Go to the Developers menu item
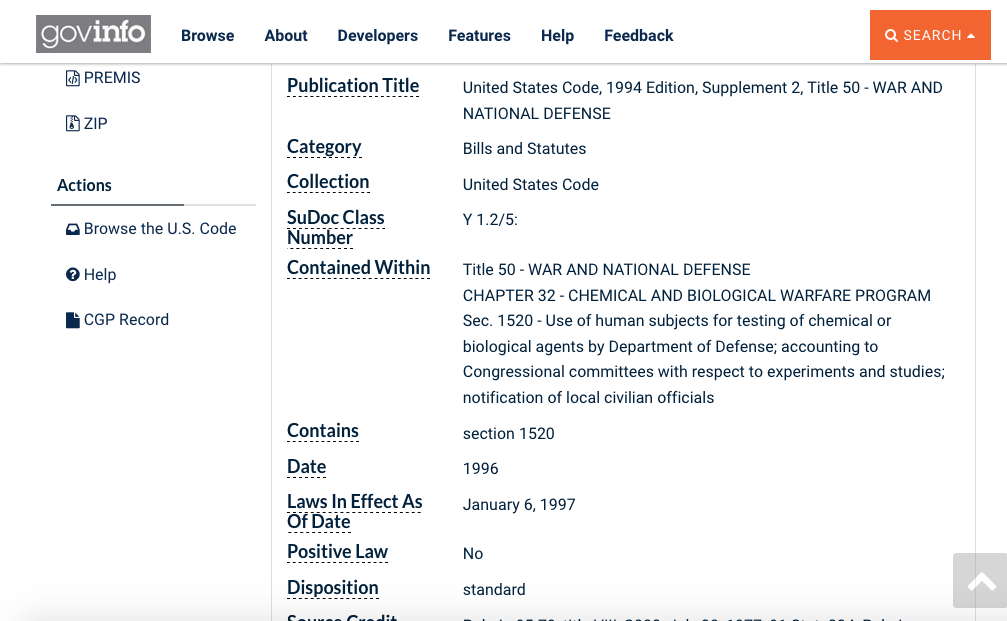 (x=377, y=36)
